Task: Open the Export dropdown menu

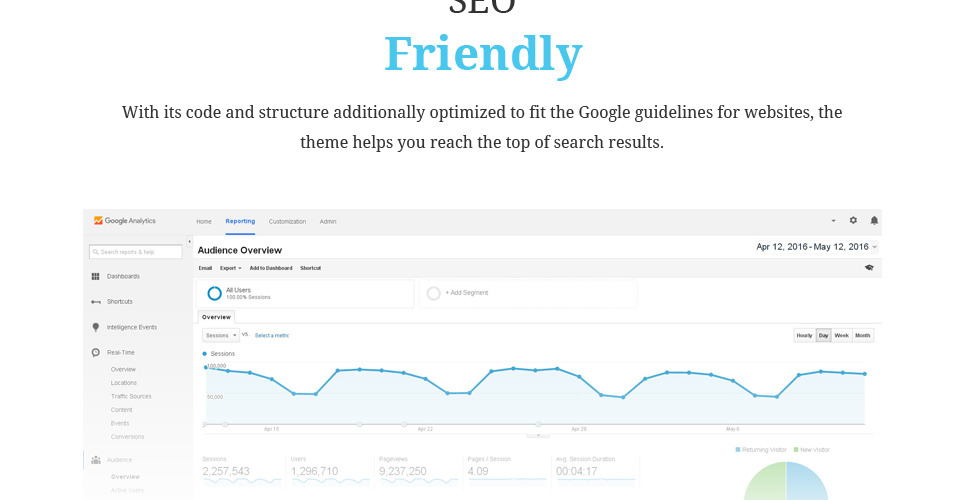Action: [230, 268]
